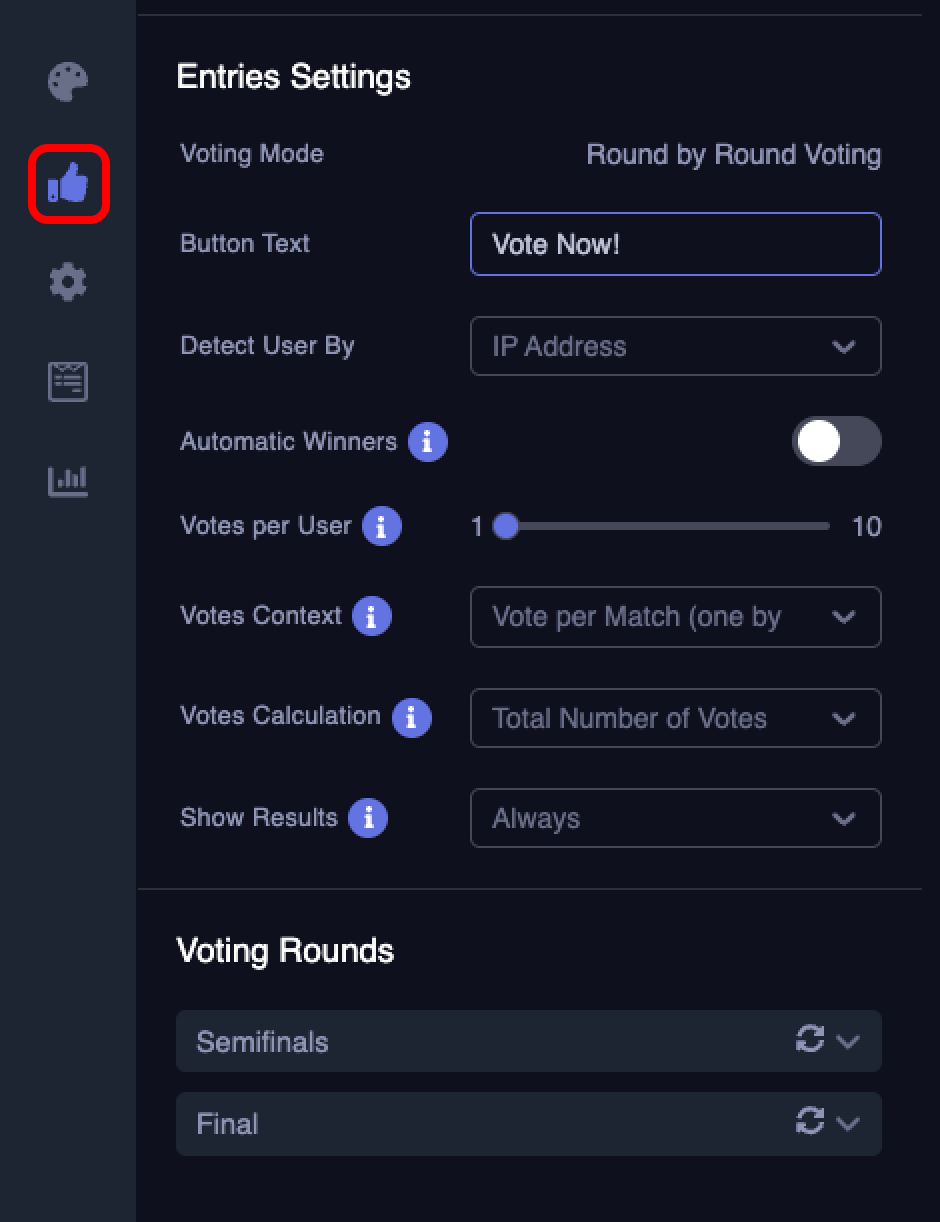Click the refresh icon on Semifinals round
Image resolution: width=940 pixels, height=1222 pixels.
(811, 1040)
